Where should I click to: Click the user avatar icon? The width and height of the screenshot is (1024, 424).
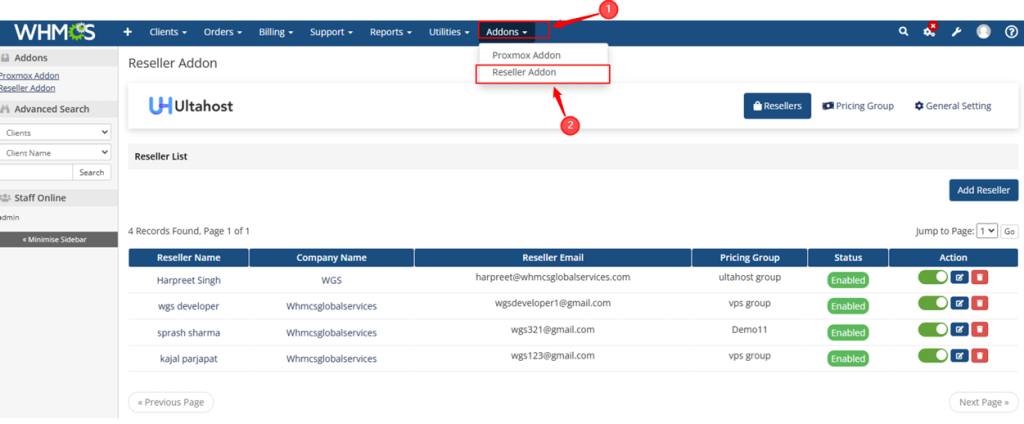[983, 32]
